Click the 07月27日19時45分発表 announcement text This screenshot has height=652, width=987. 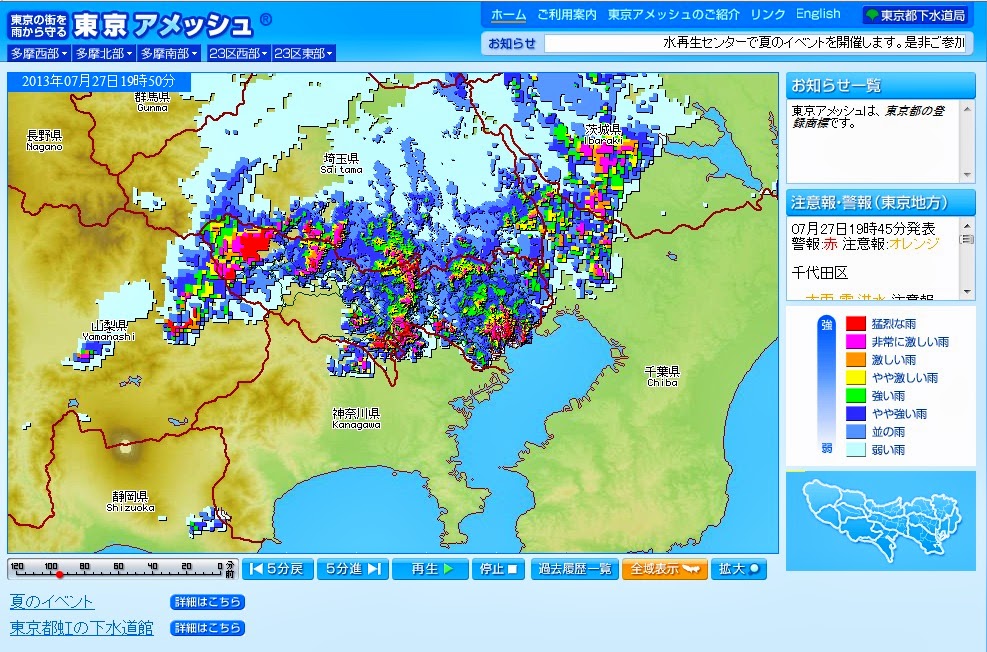863,228
